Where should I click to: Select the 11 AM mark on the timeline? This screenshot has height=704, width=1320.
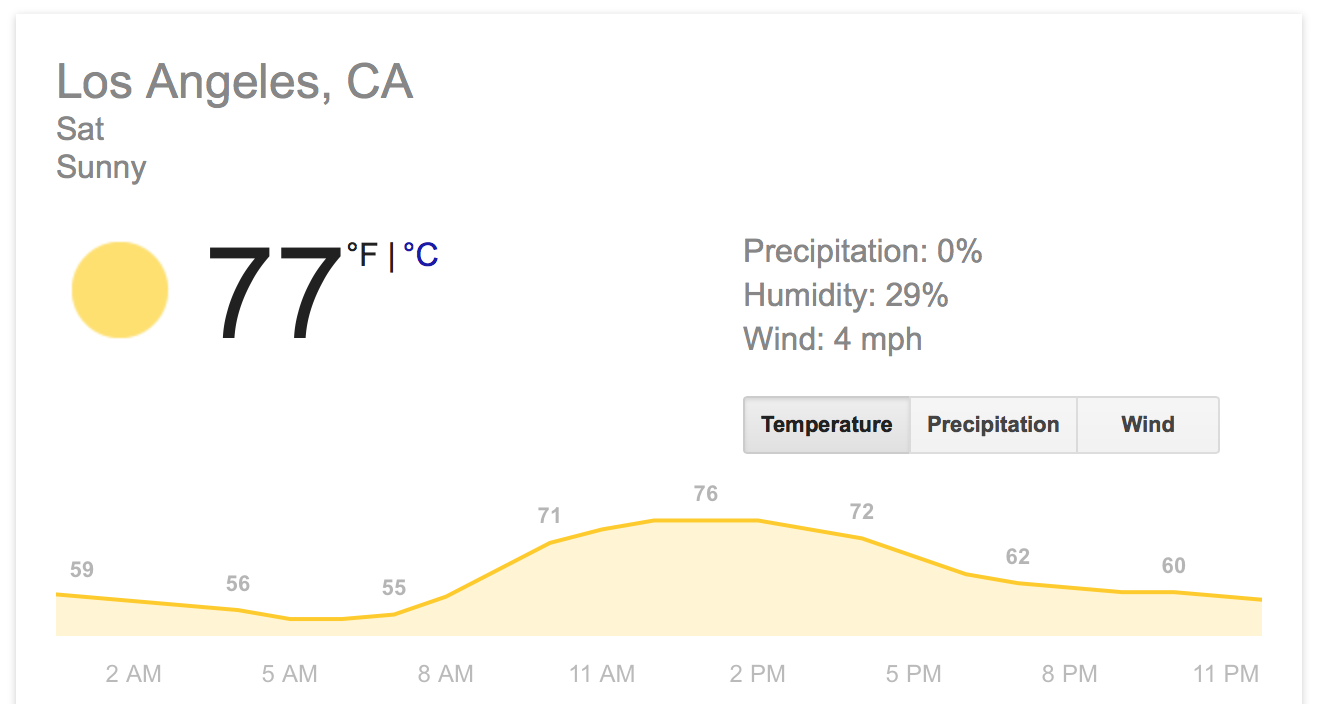pos(601,673)
